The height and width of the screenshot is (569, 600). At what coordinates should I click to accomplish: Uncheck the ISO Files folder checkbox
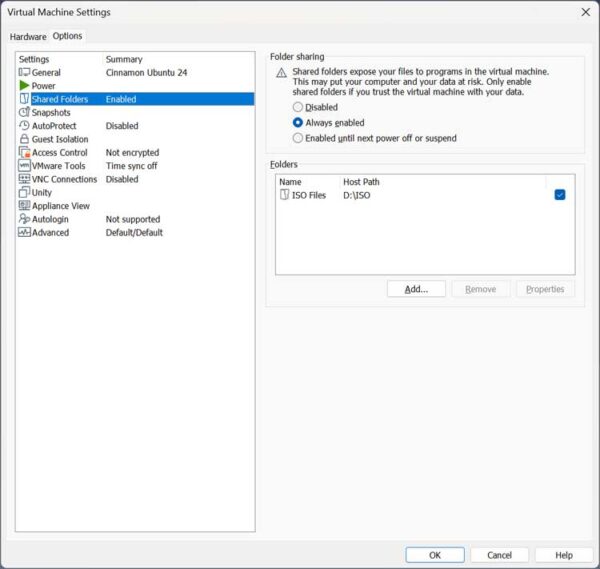tap(560, 195)
